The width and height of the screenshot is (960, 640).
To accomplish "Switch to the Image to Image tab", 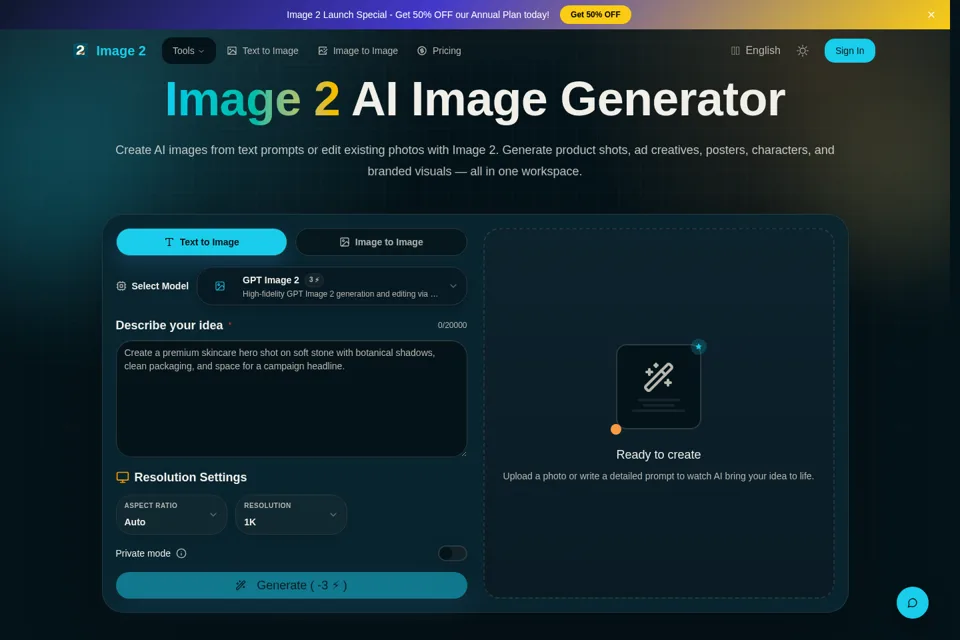I will [381, 242].
